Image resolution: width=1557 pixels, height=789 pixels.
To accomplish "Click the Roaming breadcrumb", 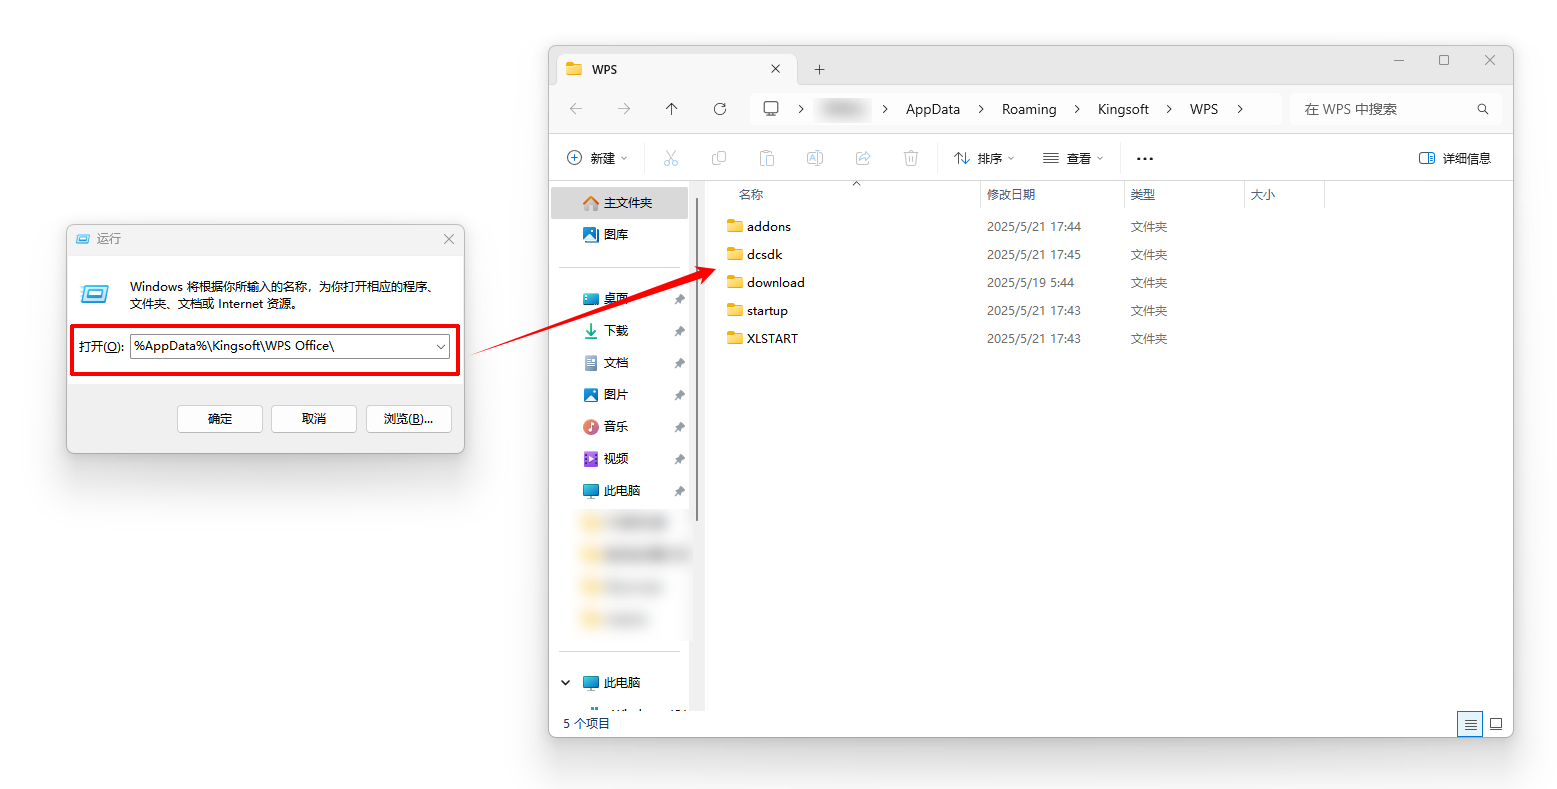I will click(x=1029, y=109).
